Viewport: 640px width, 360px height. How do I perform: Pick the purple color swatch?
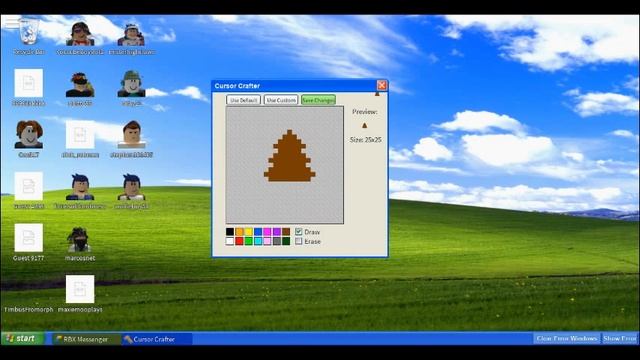click(x=277, y=232)
